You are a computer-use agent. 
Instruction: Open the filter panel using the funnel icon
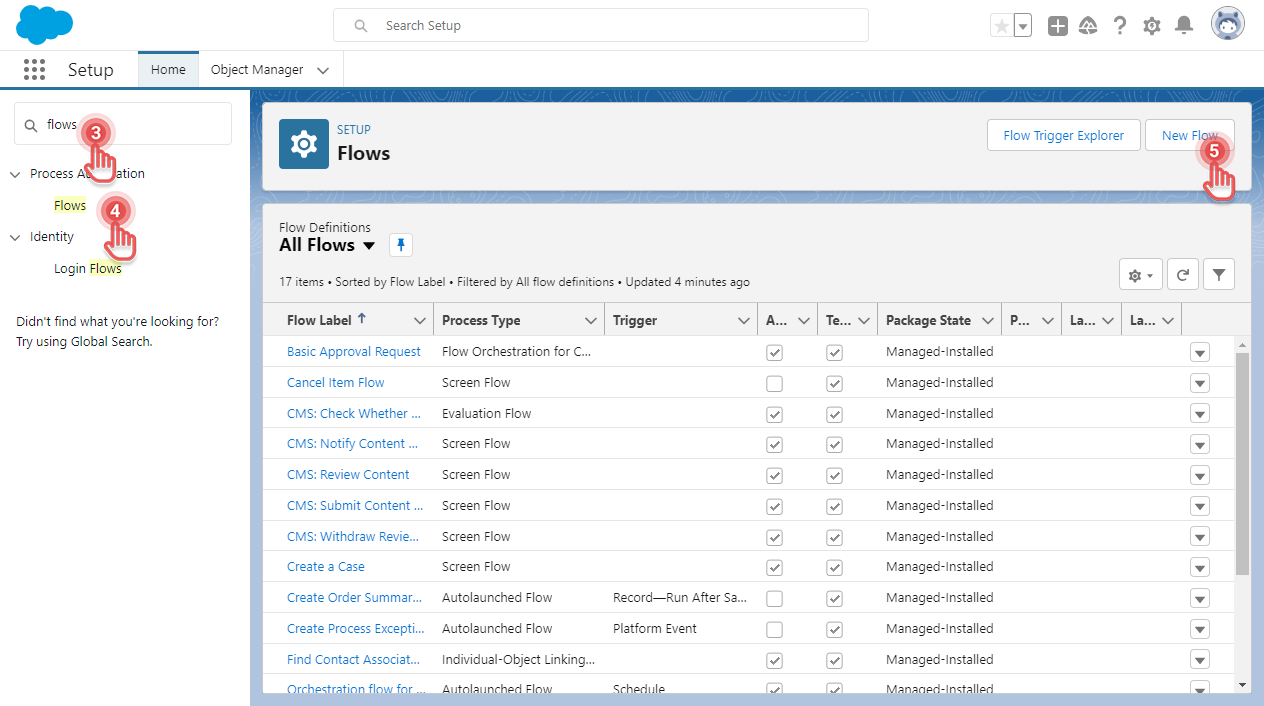click(x=1218, y=274)
